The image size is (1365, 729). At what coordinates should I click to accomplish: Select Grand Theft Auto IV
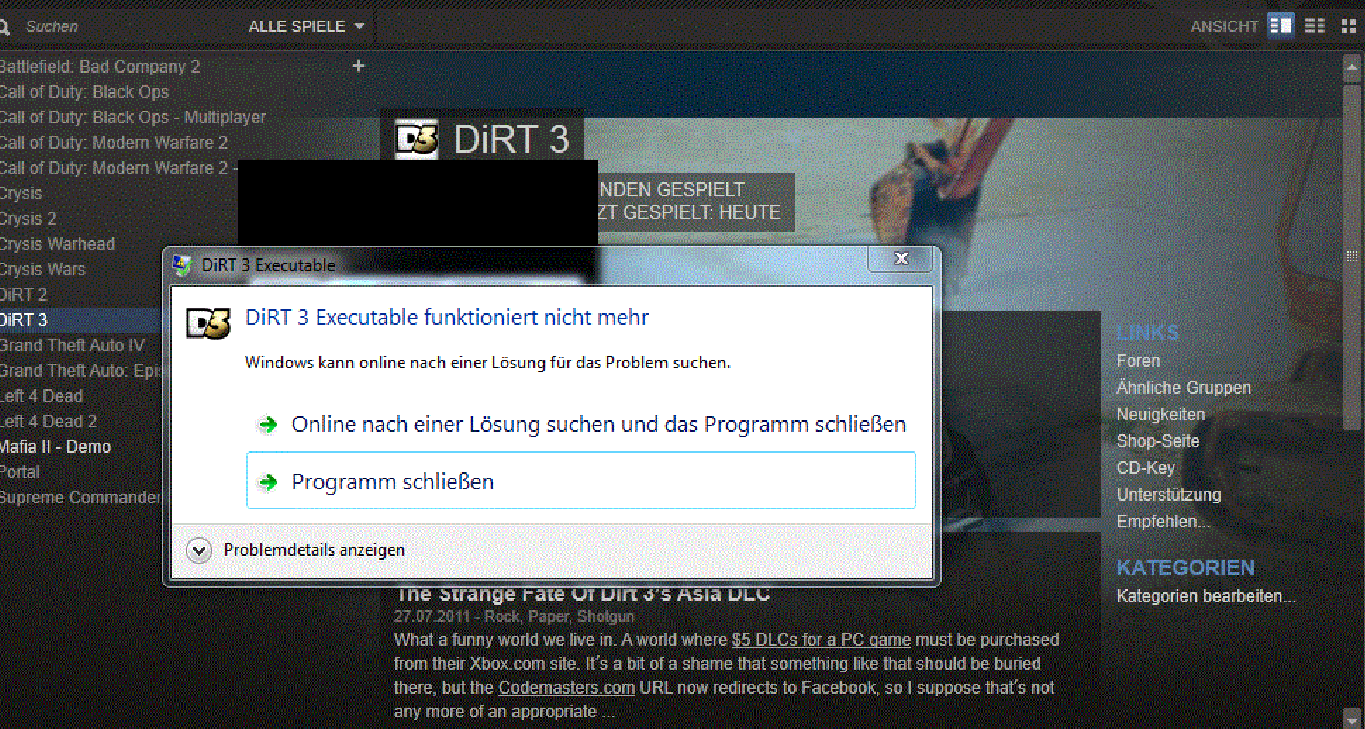tap(72, 345)
